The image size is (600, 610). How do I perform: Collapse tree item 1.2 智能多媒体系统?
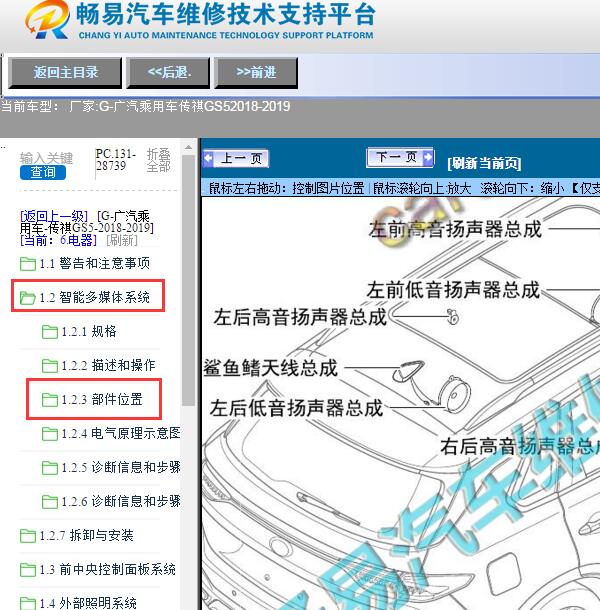(95, 298)
